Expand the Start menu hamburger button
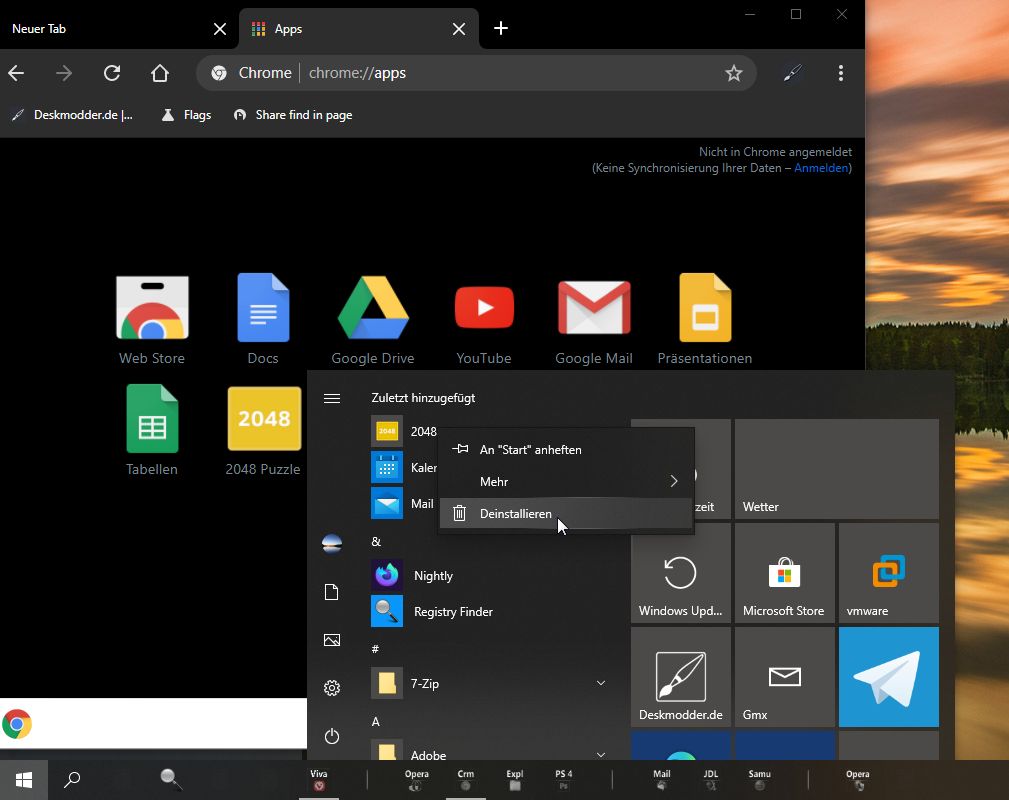Viewport: 1009px width, 800px height. (332, 398)
